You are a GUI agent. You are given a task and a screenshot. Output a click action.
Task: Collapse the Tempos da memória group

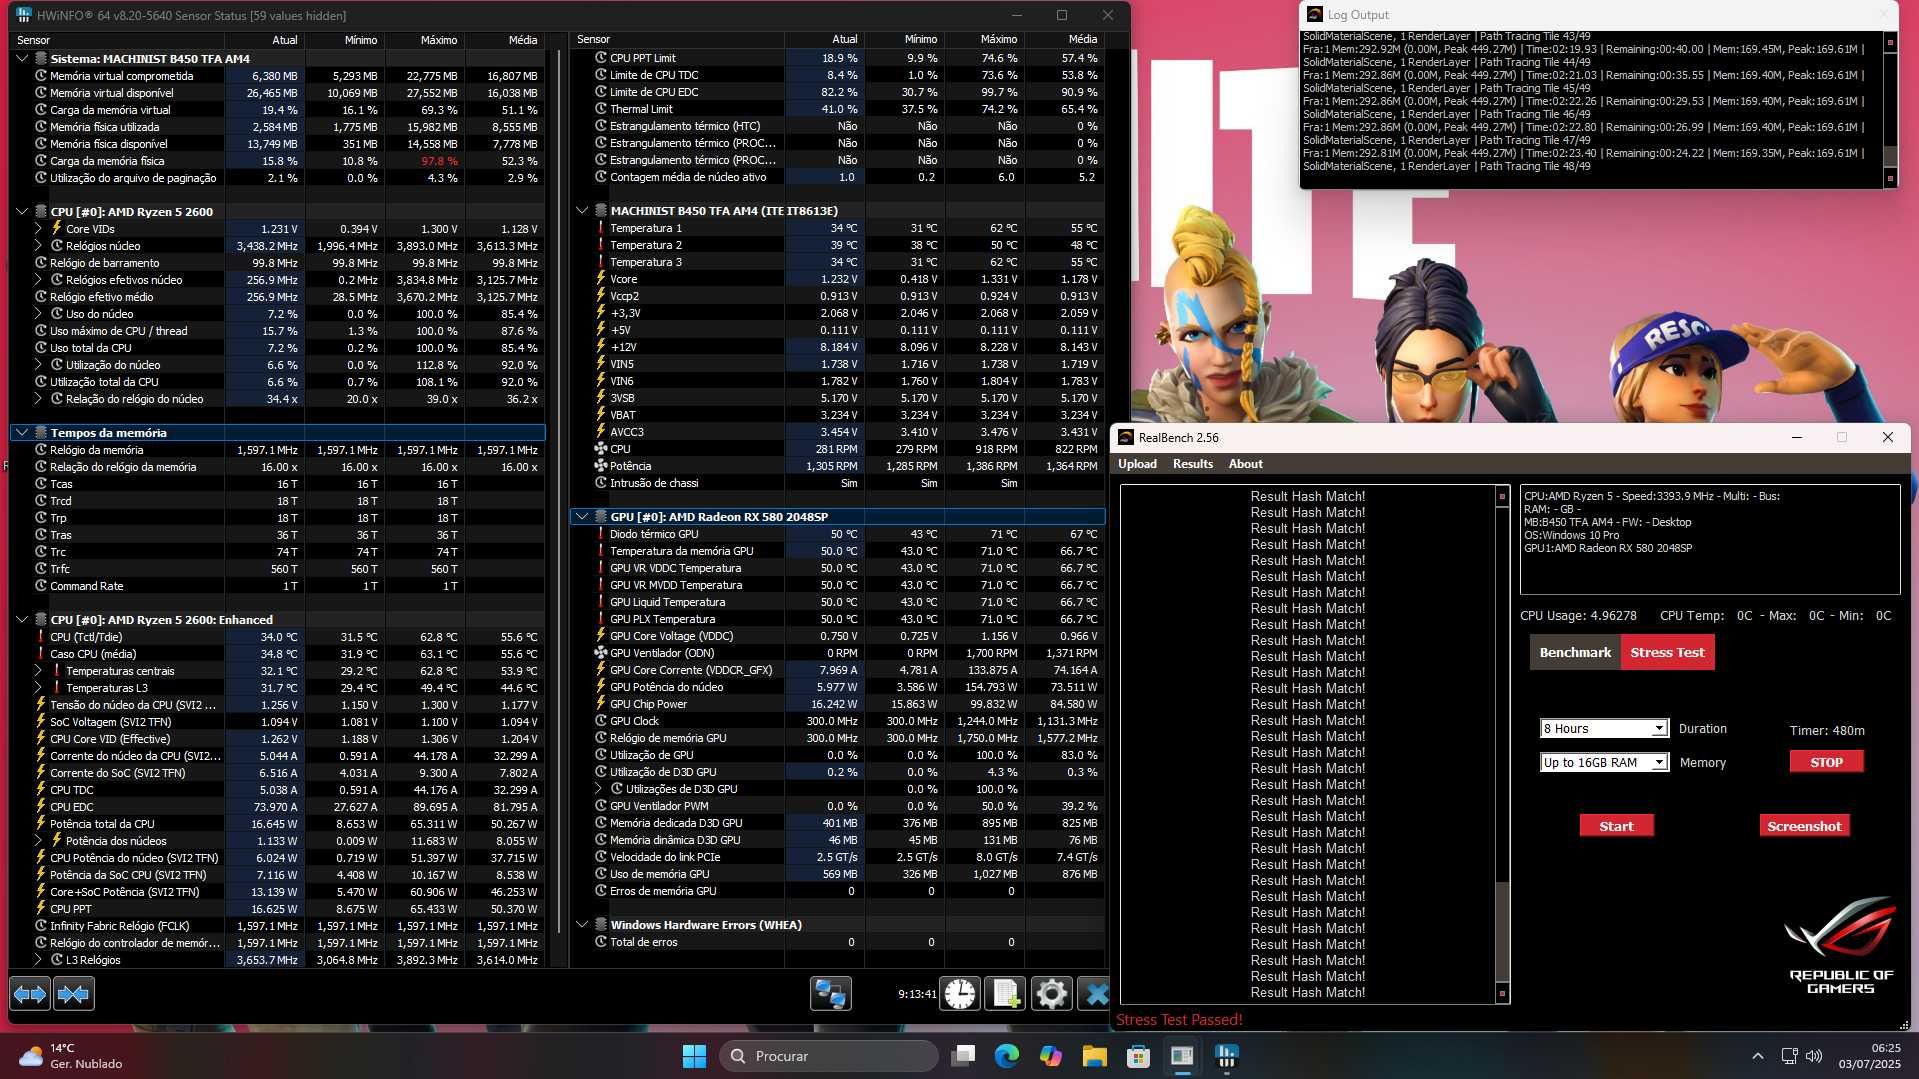(x=22, y=433)
